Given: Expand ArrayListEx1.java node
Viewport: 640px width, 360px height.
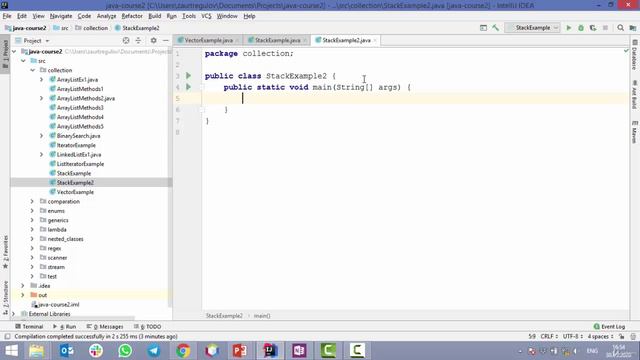Looking at the screenshot, I should [42, 80].
